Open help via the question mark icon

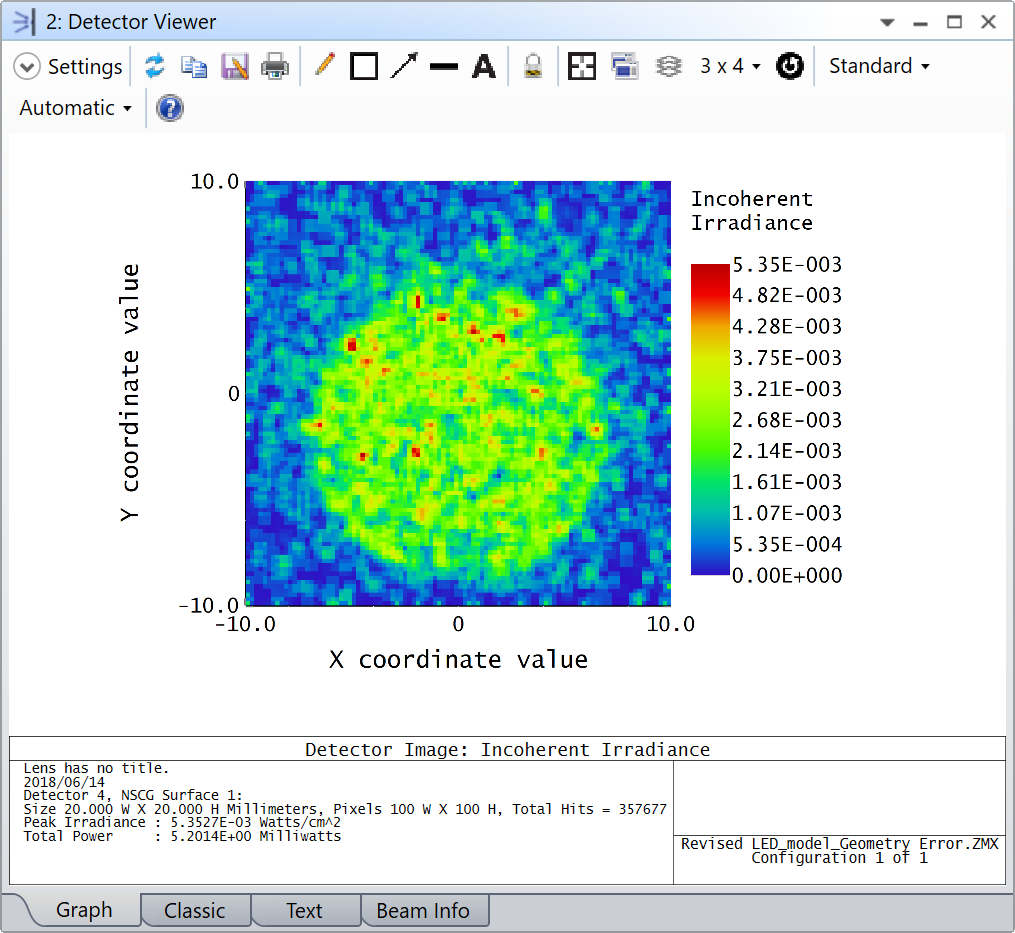170,108
